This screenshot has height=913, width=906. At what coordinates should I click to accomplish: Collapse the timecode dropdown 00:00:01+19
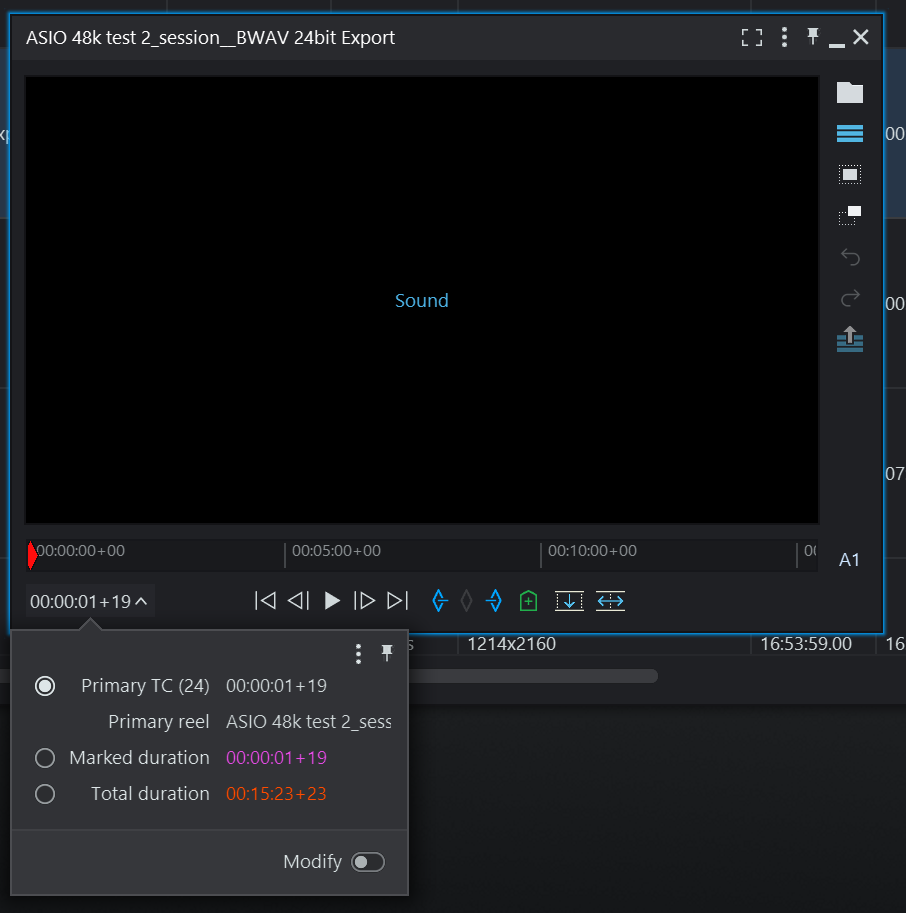90,601
